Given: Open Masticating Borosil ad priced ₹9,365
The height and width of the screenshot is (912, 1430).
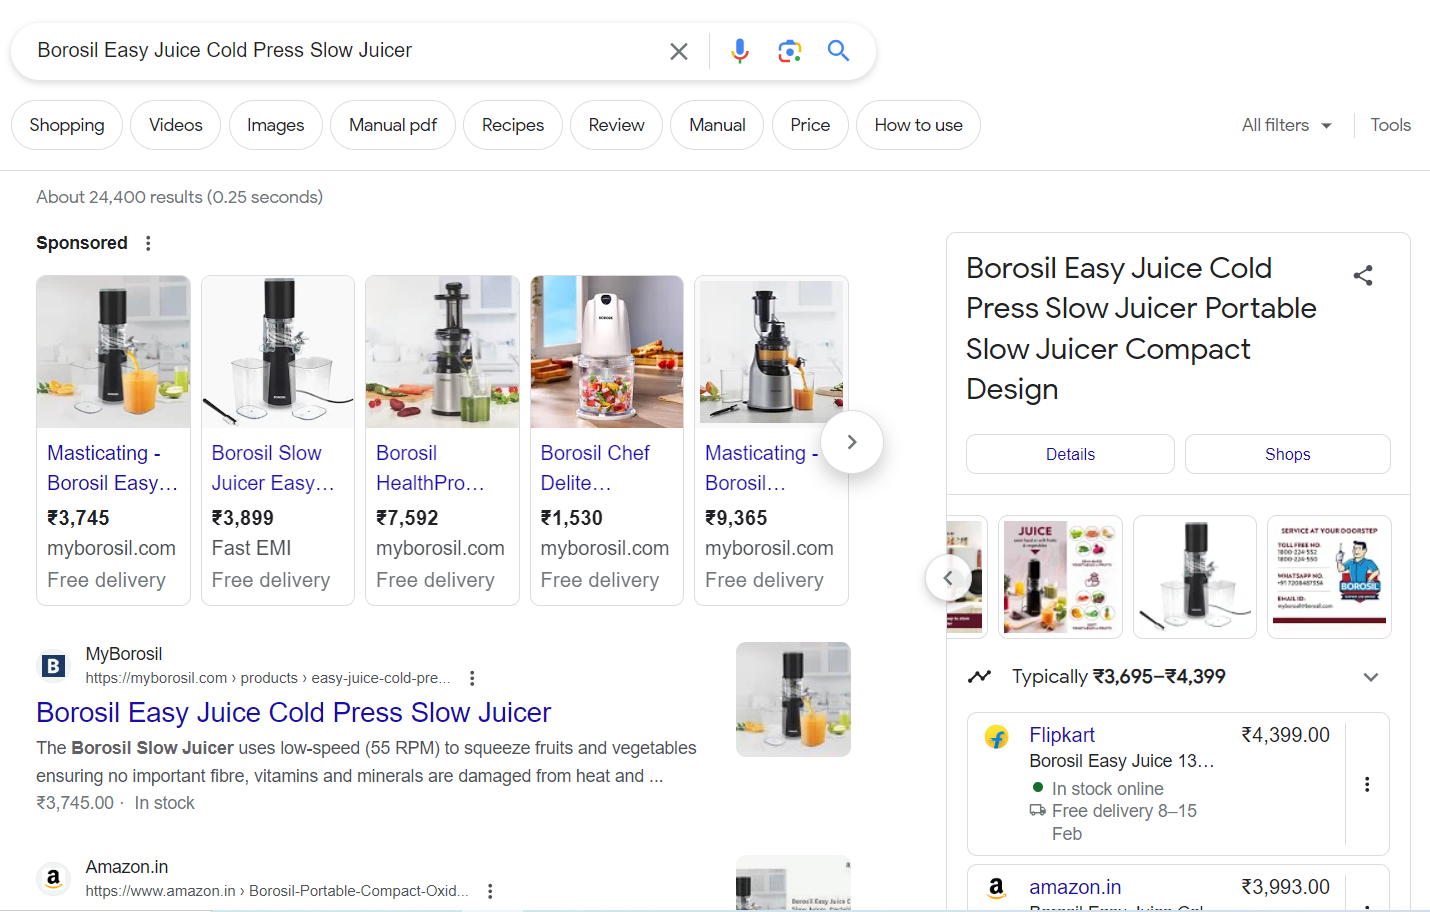Looking at the screenshot, I should [x=762, y=468].
